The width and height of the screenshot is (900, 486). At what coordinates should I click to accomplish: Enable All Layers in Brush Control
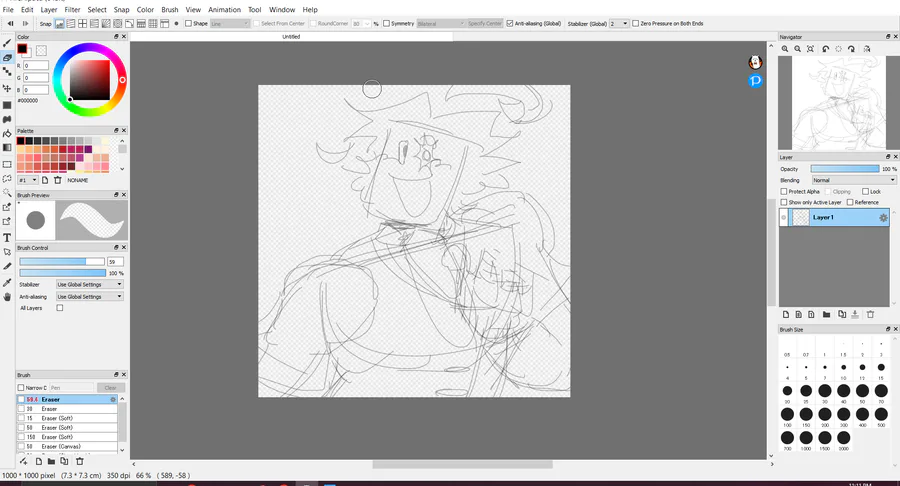[x=60, y=308]
